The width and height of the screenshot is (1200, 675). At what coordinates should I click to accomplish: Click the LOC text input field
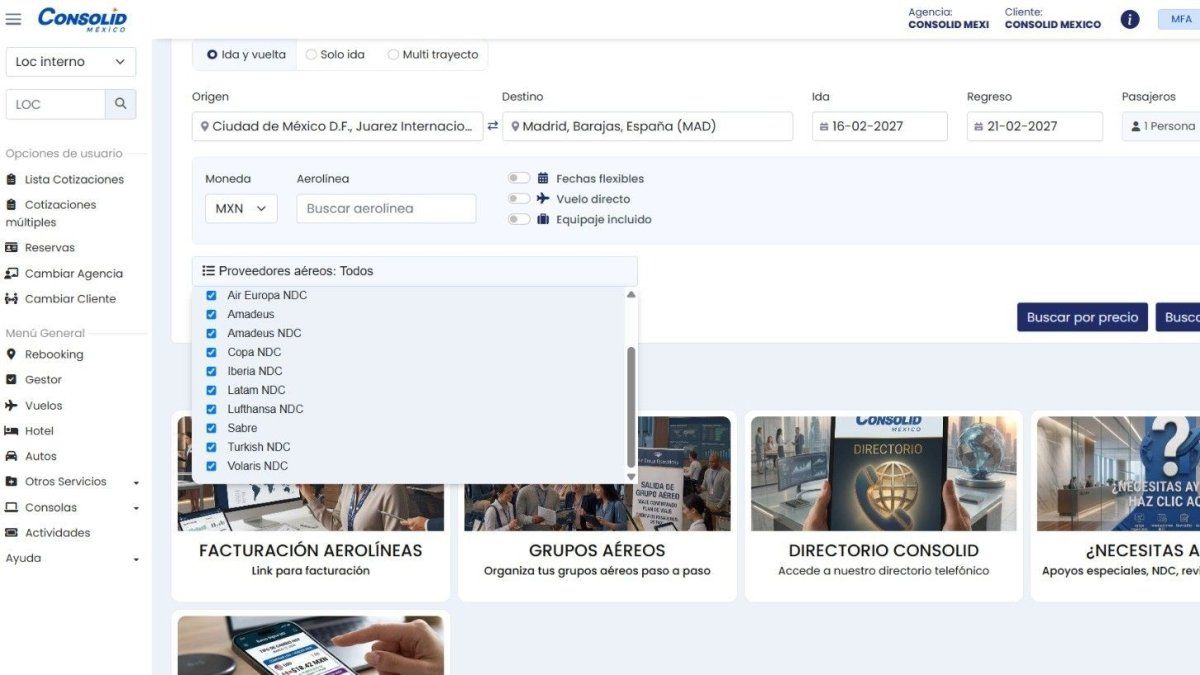(56, 104)
